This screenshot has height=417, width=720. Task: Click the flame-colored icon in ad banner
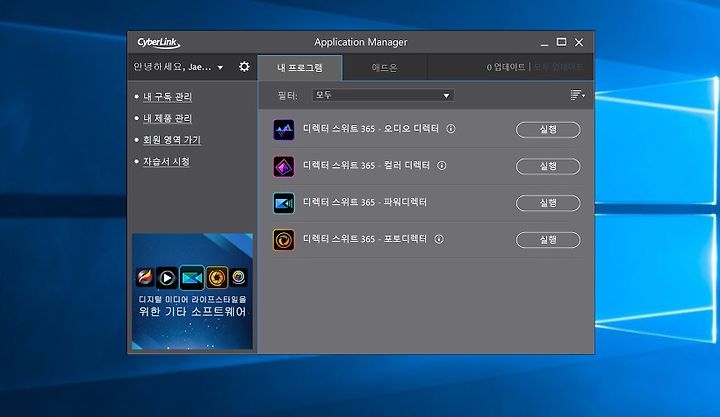145,277
